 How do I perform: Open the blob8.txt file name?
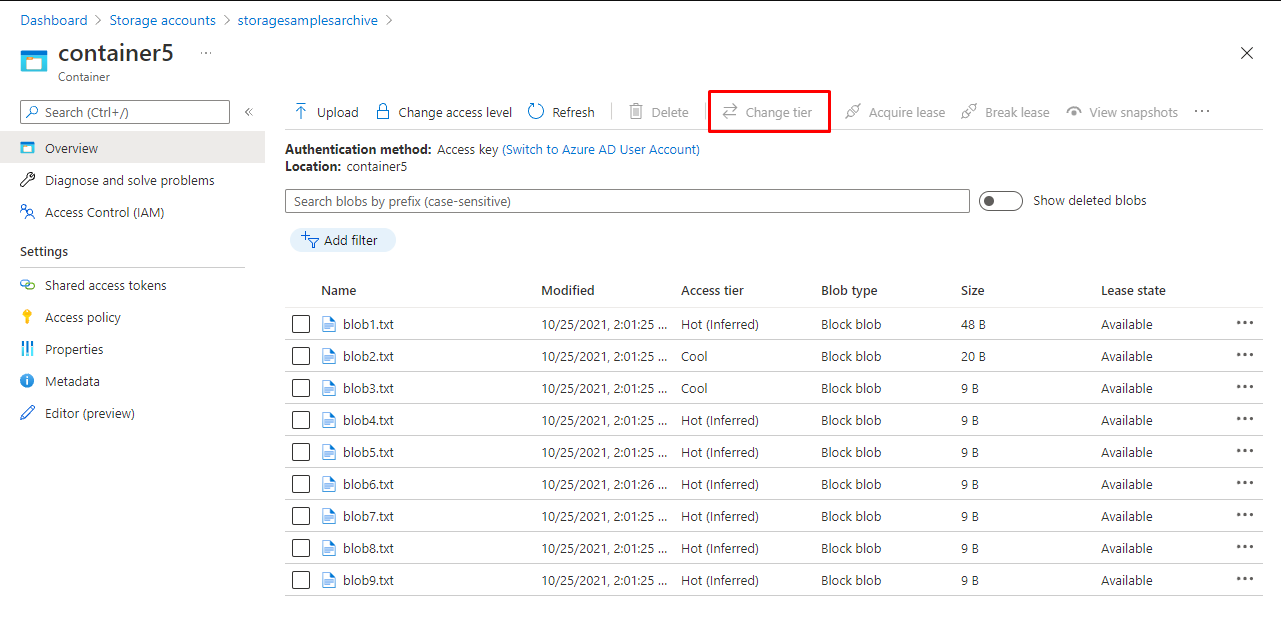368,548
